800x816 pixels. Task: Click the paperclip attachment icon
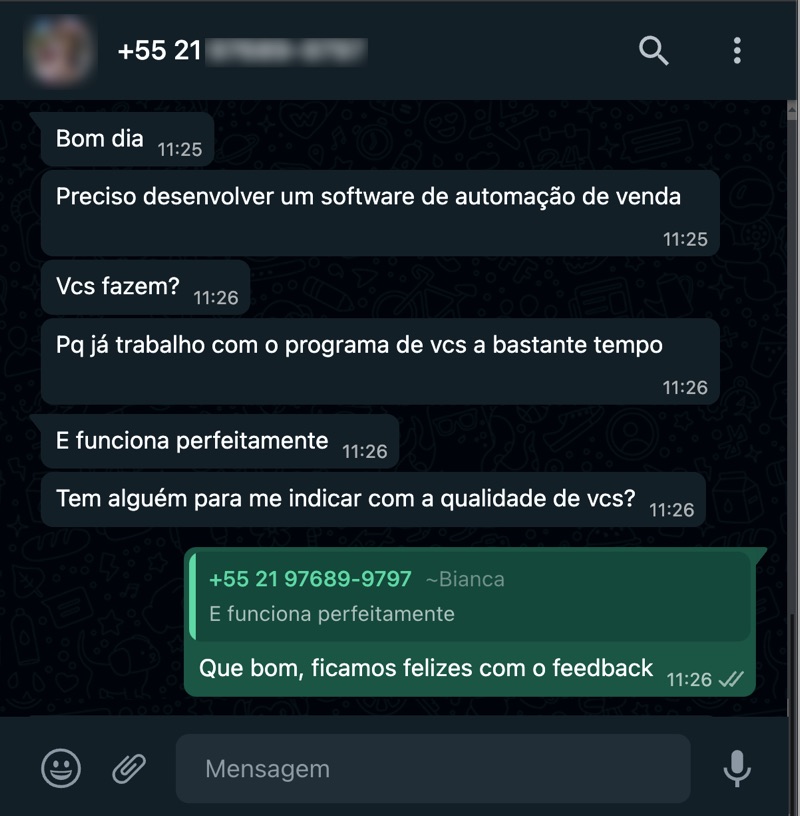pos(129,768)
